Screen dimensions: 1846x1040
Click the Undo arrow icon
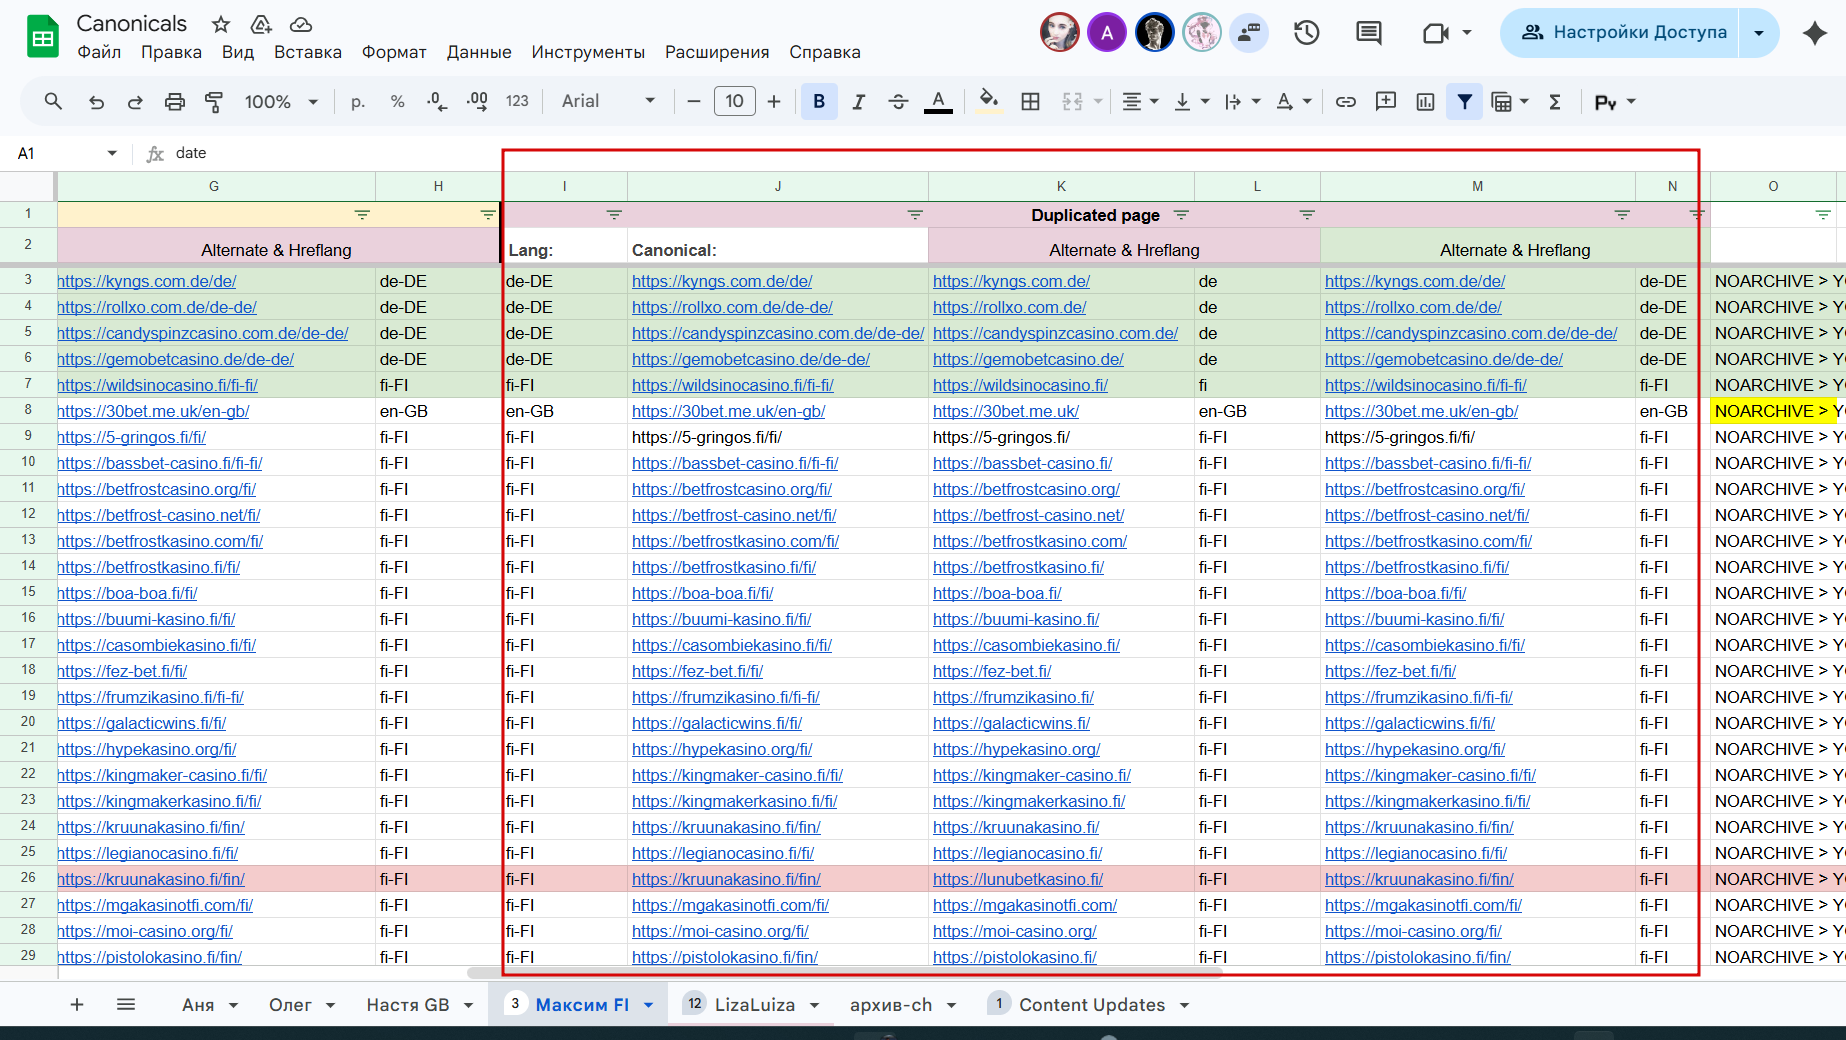click(96, 102)
